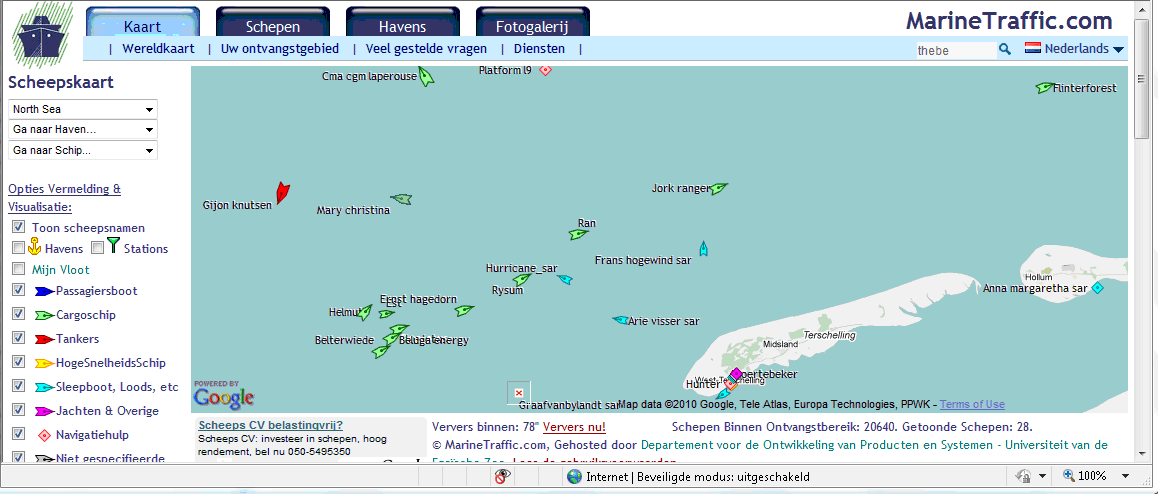Uncheck the Passagiersboot checkbox
The width and height of the screenshot is (1158, 494).
pos(18,290)
